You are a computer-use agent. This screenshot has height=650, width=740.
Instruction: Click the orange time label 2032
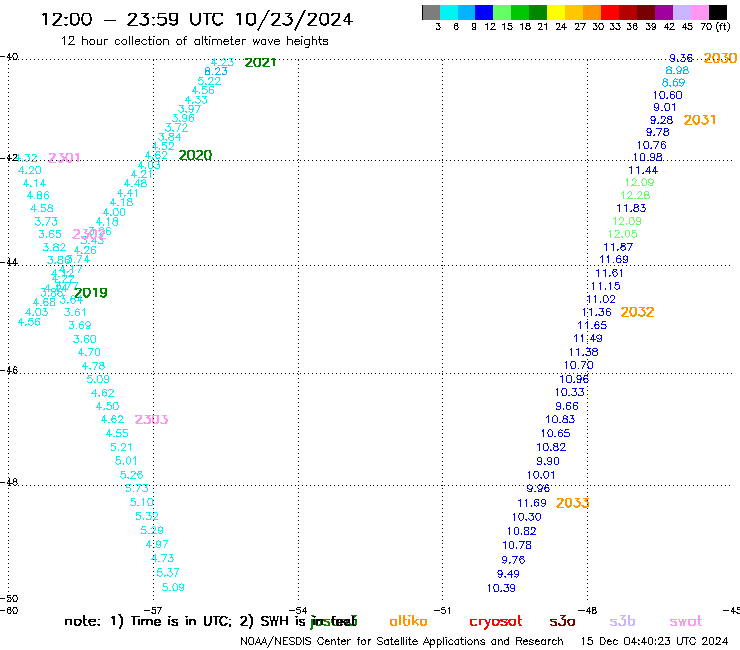pyautogui.click(x=637, y=312)
